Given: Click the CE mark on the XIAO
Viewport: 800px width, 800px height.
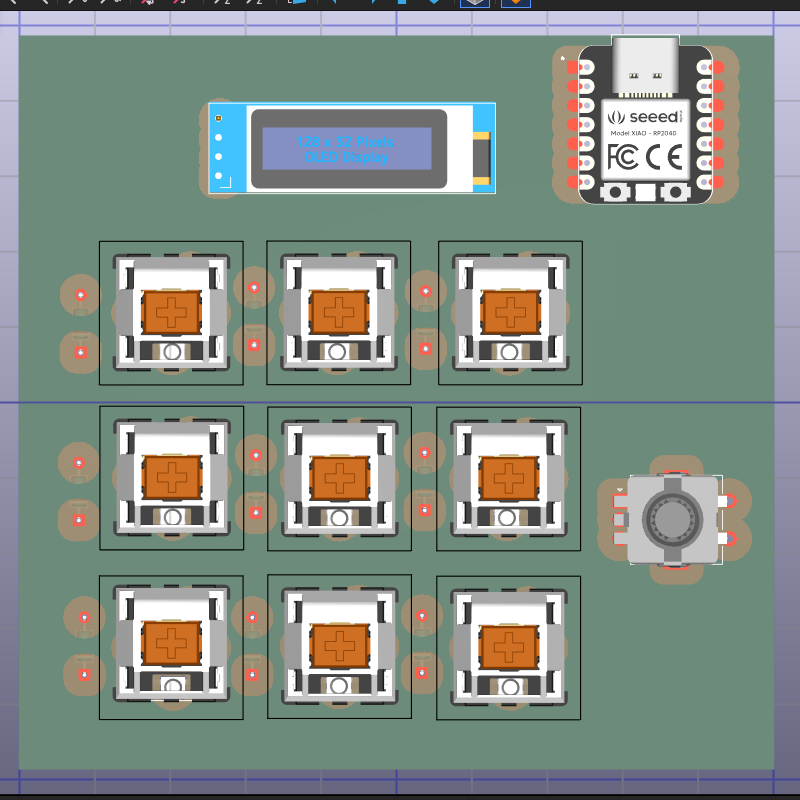Looking at the screenshot, I should pos(664,157).
